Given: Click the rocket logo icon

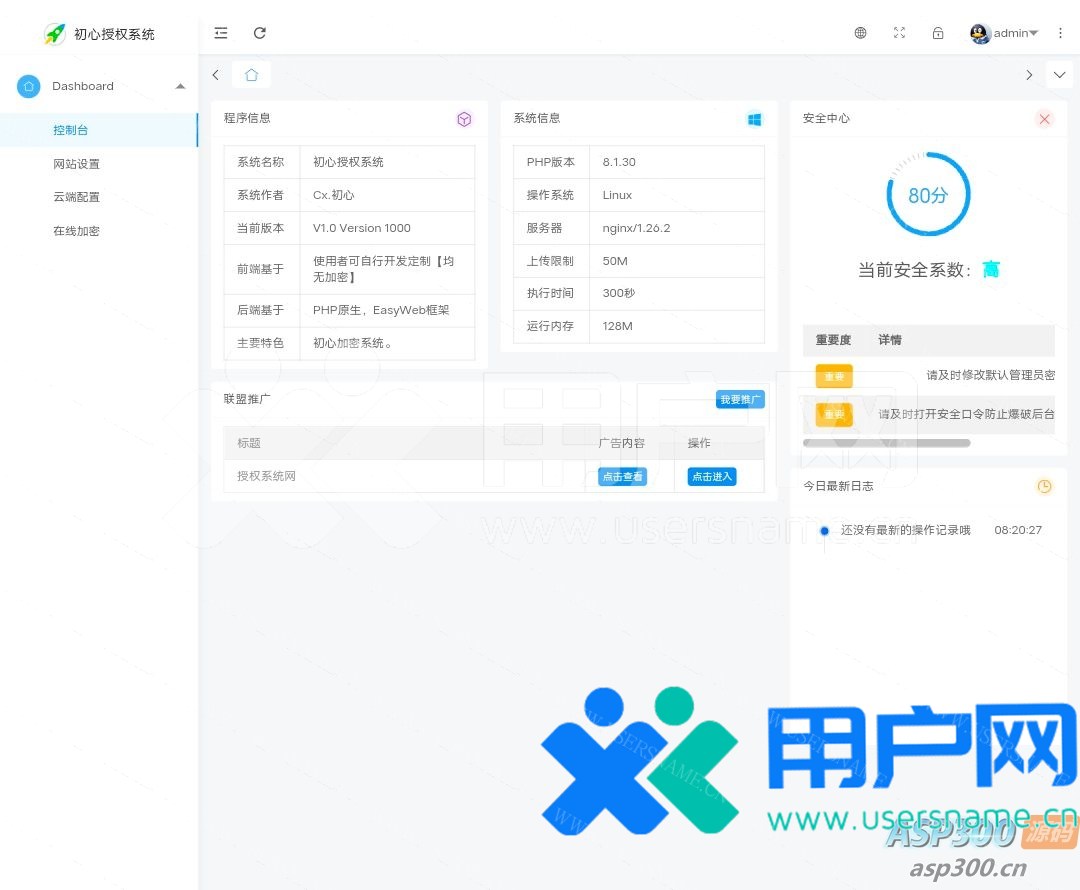Looking at the screenshot, I should 54,34.
